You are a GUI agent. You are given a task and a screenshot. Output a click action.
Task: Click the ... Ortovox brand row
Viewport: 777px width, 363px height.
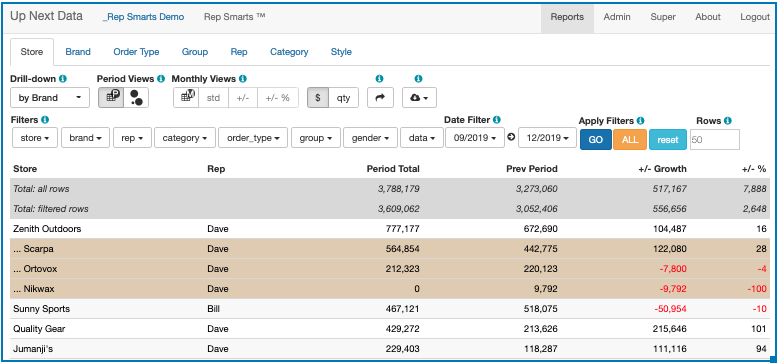[390, 269]
